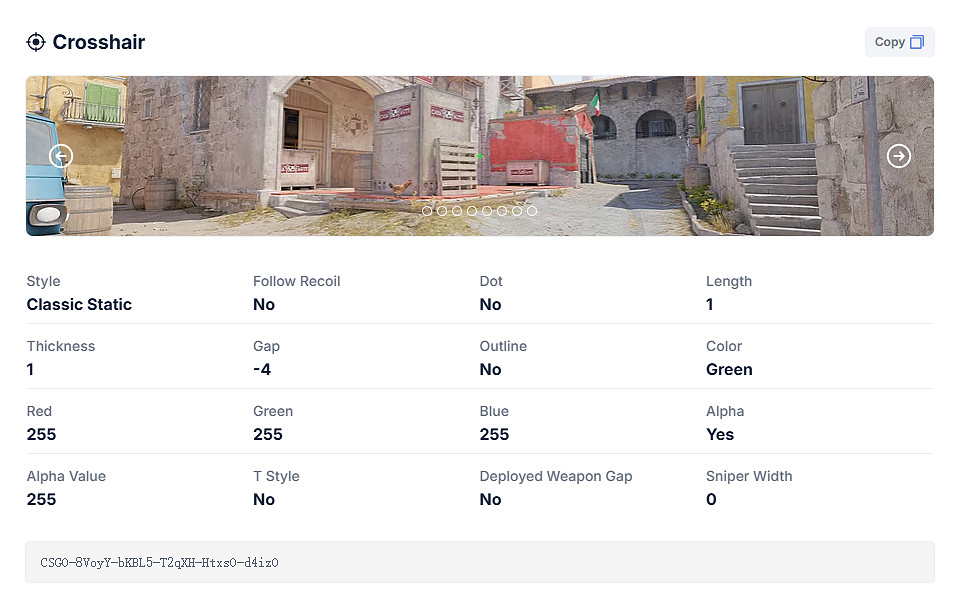Jump to the fifth carousel slide dot
Image resolution: width=961 pixels, height=604 pixels.
pyautogui.click(x=487, y=211)
